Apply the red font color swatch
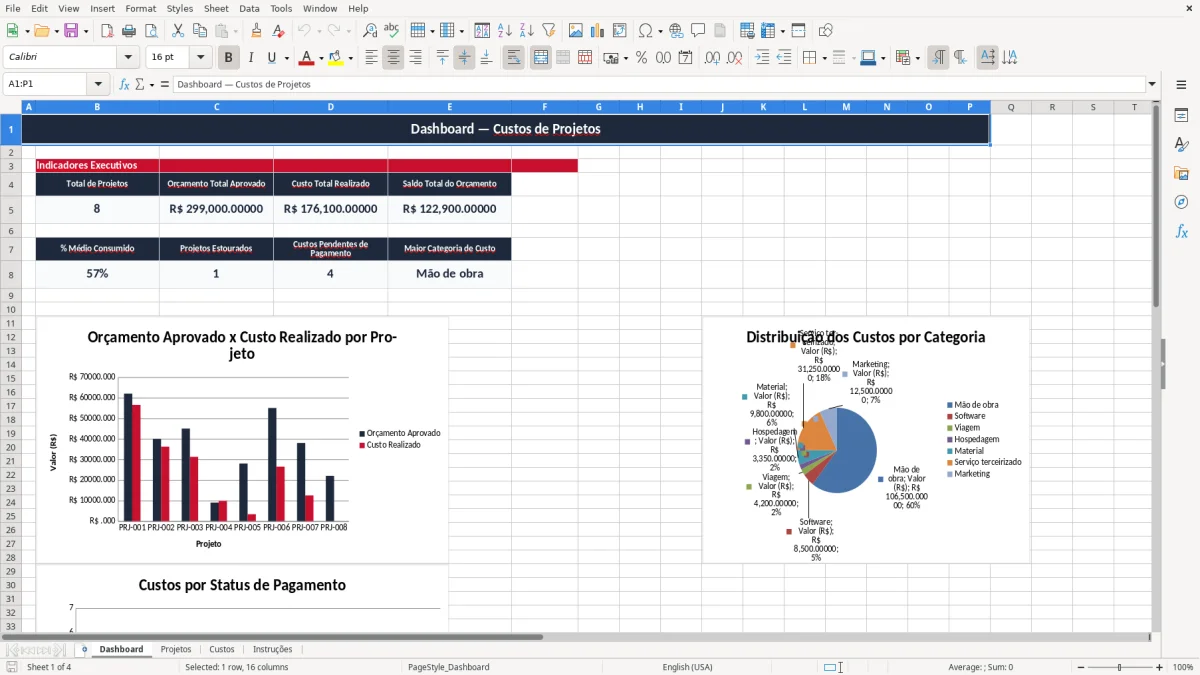Image resolution: width=1200 pixels, height=675 pixels. [307, 58]
